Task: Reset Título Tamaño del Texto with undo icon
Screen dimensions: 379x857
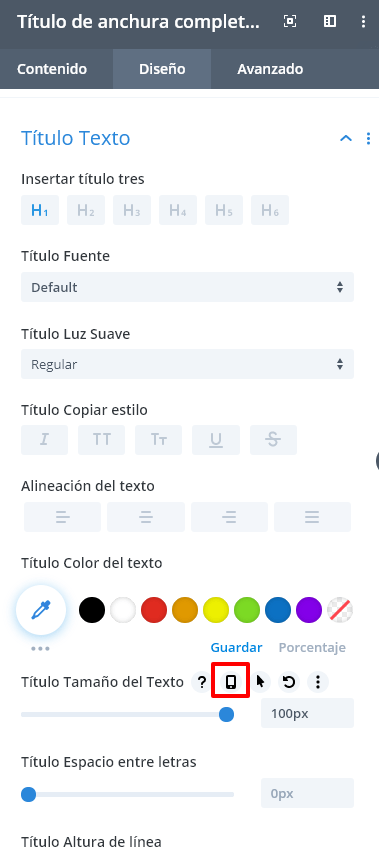Action: tap(289, 682)
